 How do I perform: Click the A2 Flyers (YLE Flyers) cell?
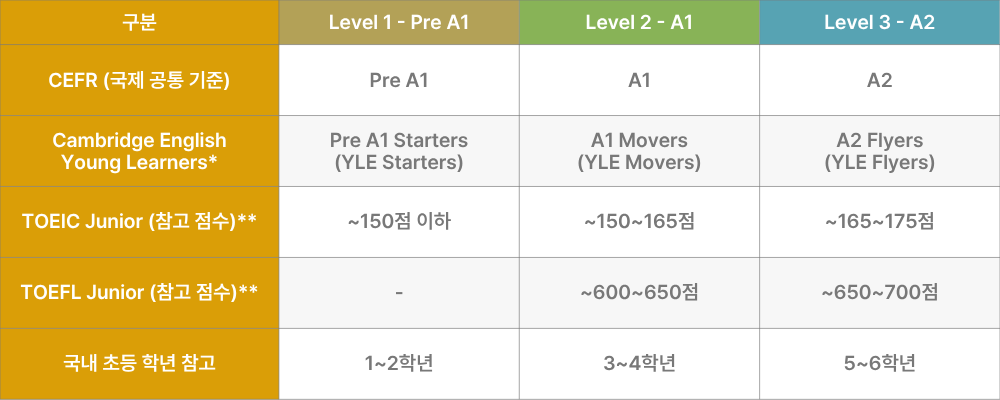pyautogui.click(x=879, y=151)
